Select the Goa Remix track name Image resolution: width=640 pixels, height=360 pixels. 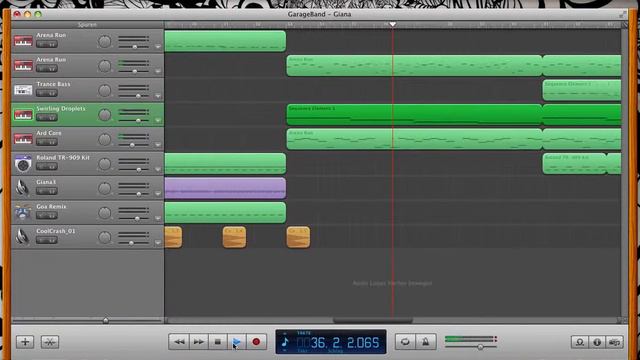[51, 207]
